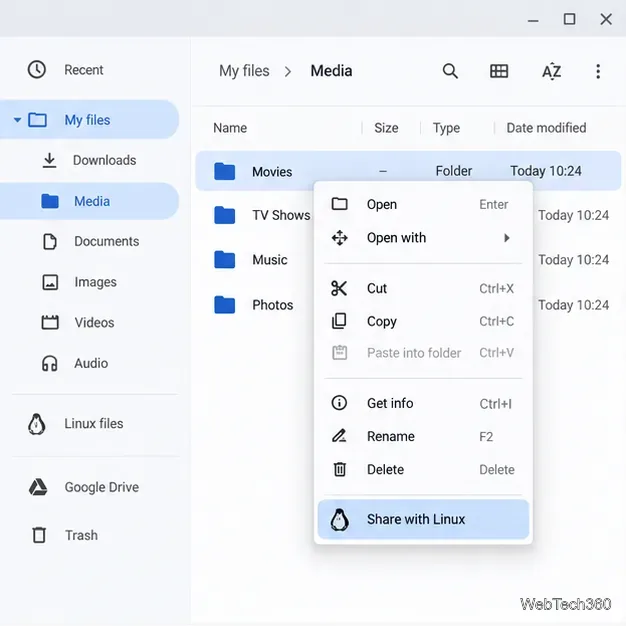Sort by Date modified column header
626x626 pixels.
coord(546,128)
